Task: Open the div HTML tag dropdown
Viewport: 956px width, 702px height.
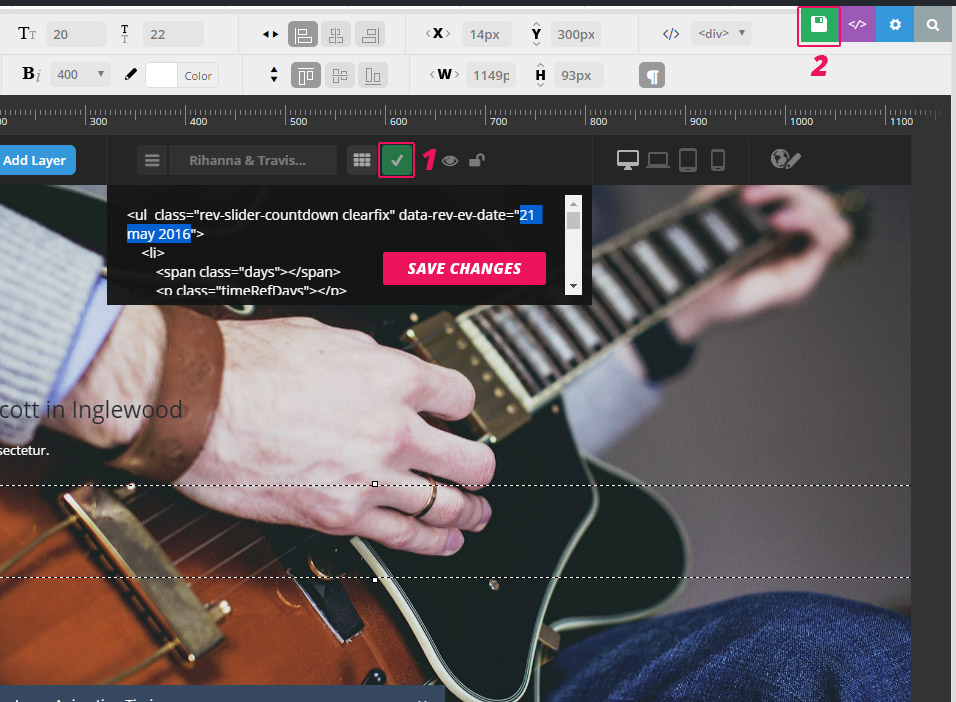Action: (722, 34)
